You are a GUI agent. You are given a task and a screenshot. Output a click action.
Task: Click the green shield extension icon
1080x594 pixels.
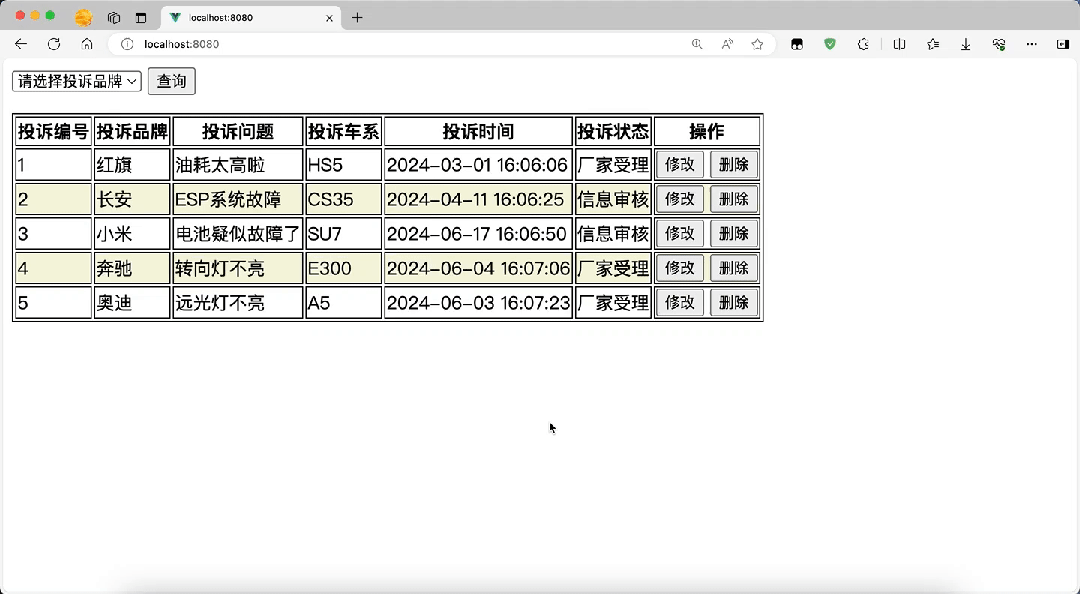tap(830, 44)
